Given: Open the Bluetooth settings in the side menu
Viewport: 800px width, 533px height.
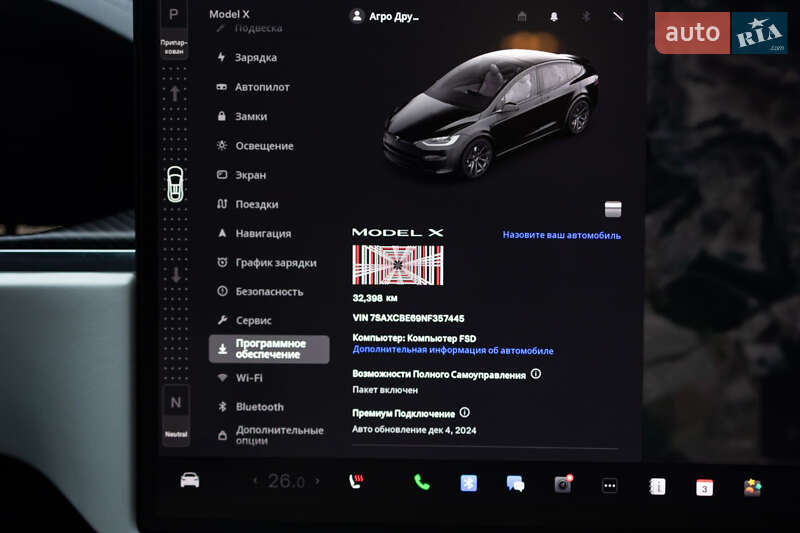Looking at the screenshot, I should [251, 407].
